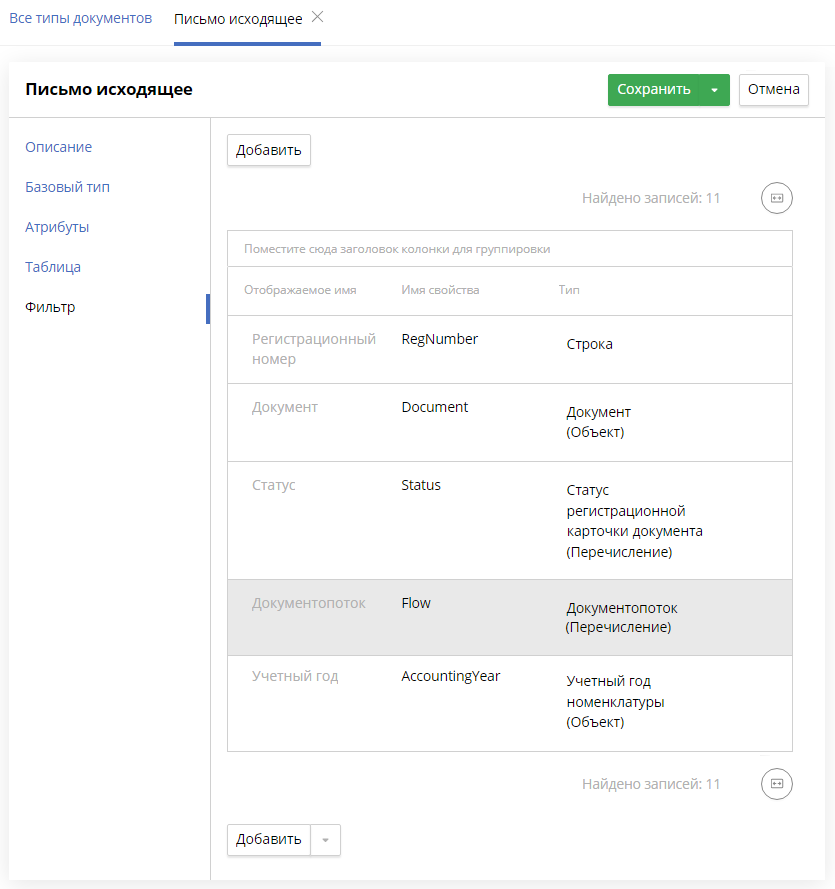Image resolution: width=835 pixels, height=889 pixels.
Task: Click the column auto-fit icon above the grid
Action: coord(777,197)
